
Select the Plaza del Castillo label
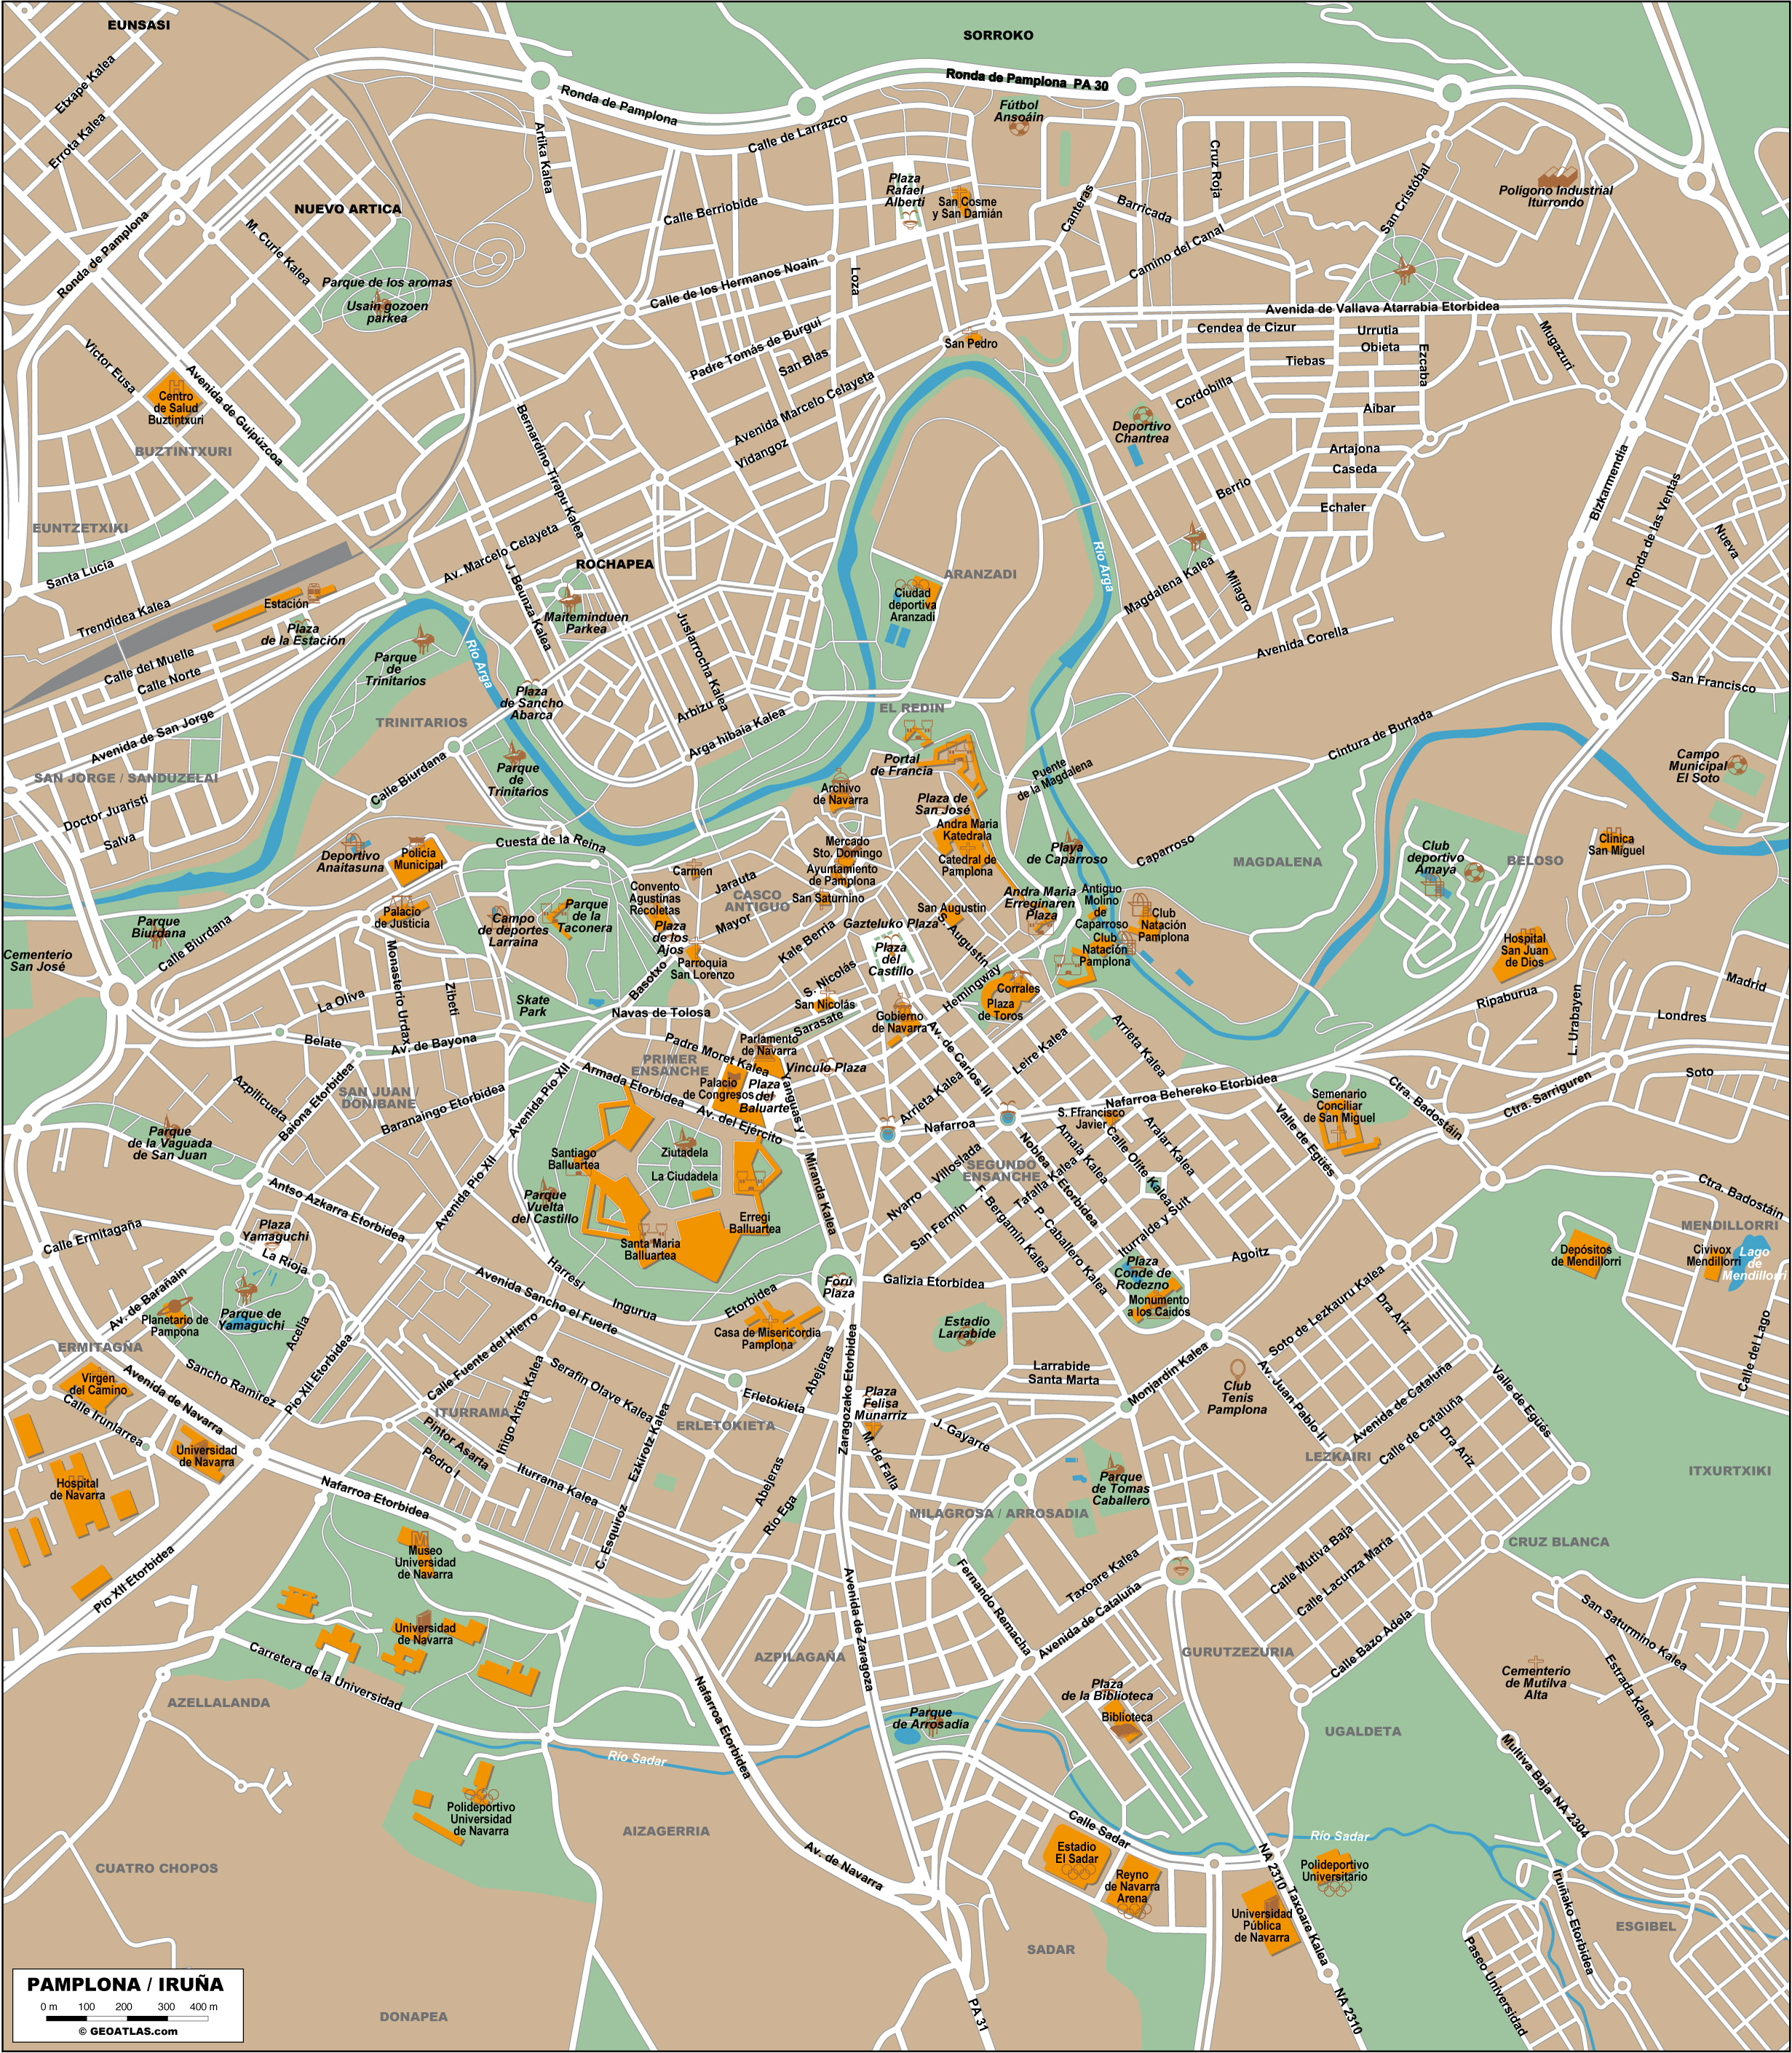tap(890, 958)
